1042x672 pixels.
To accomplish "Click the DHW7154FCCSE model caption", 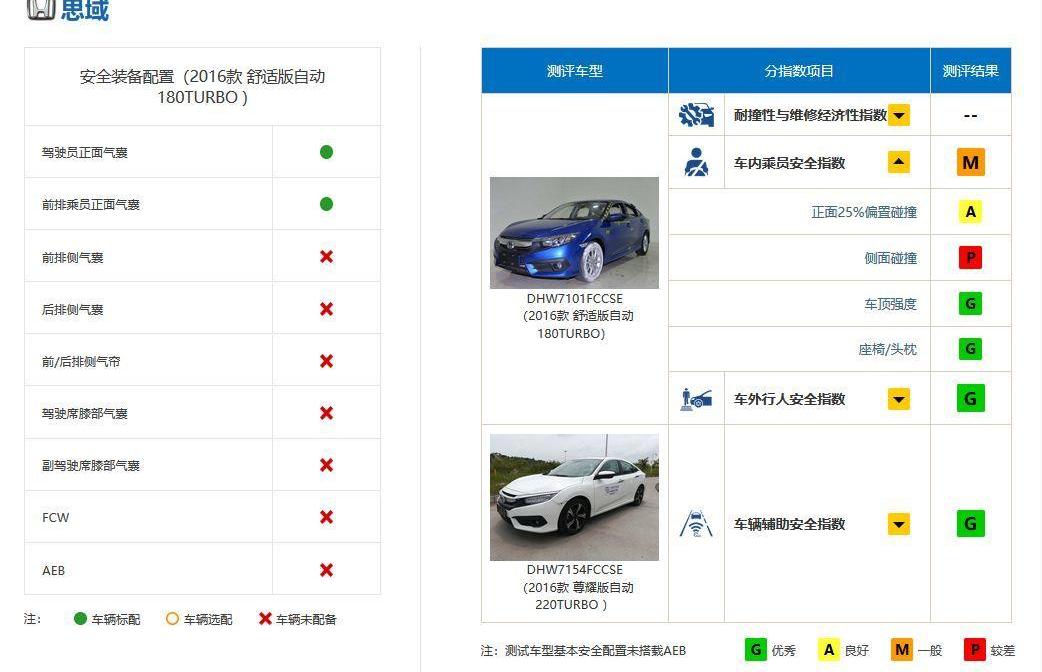I will coord(575,587).
